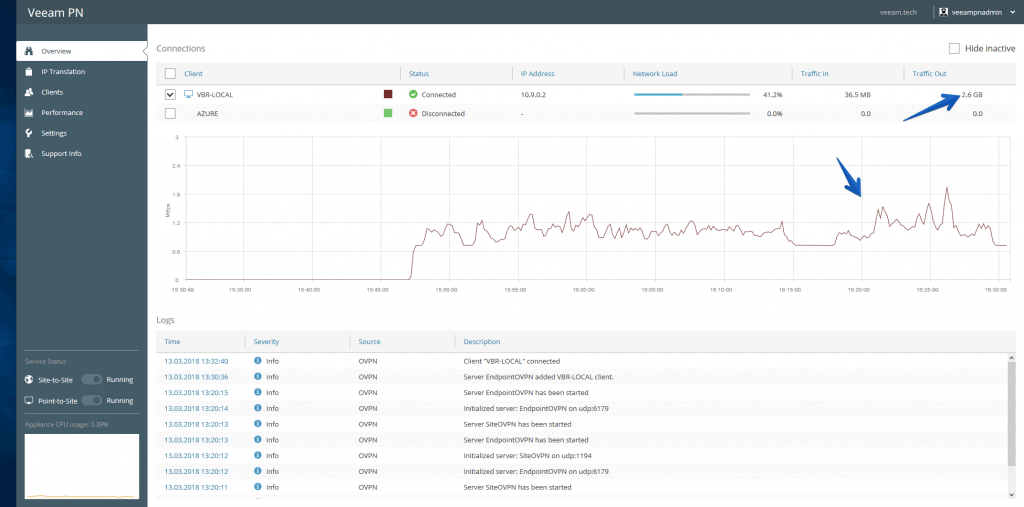Select log time 13.03.2018 13:20:14
The height and width of the screenshot is (507, 1024).
[x=196, y=408]
